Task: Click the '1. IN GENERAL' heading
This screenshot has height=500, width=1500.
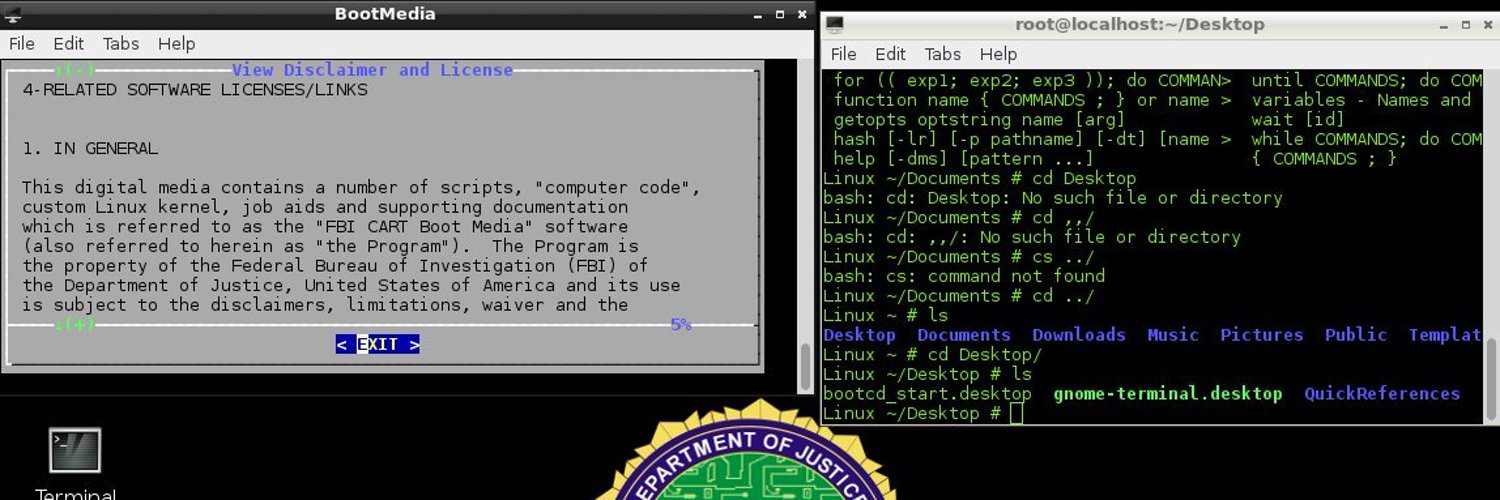Action: pos(90,148)
